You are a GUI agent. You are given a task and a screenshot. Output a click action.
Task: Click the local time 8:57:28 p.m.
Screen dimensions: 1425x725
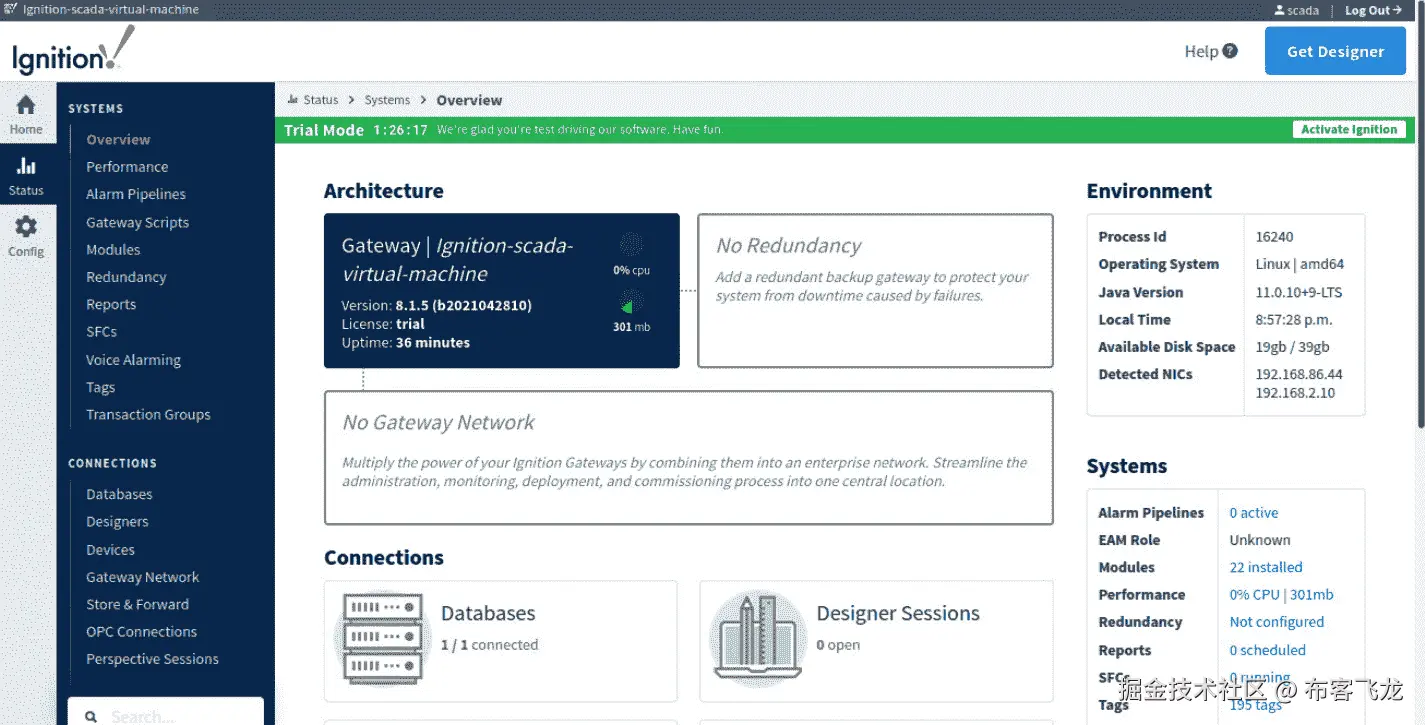click(1295, 319)
